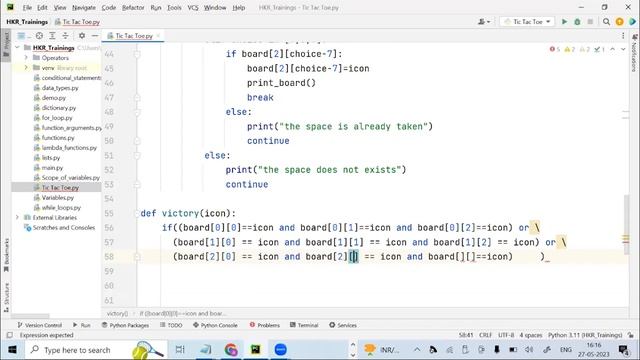The width and height of the screenshot is (640, 360).
Task: Open the File menu
Action: pos(27,7)
